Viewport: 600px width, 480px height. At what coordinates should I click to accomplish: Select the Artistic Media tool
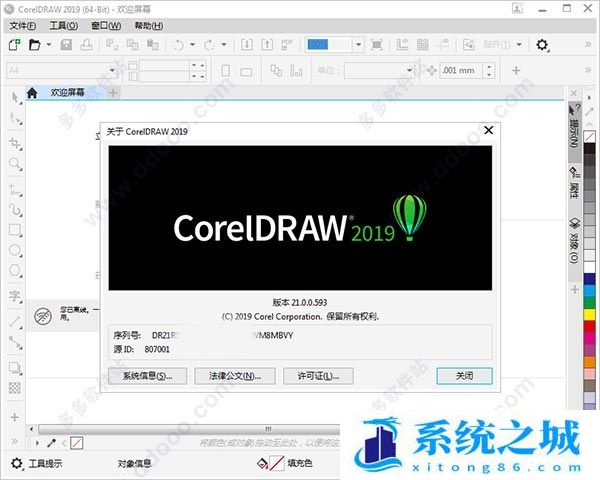pos(15,210)
